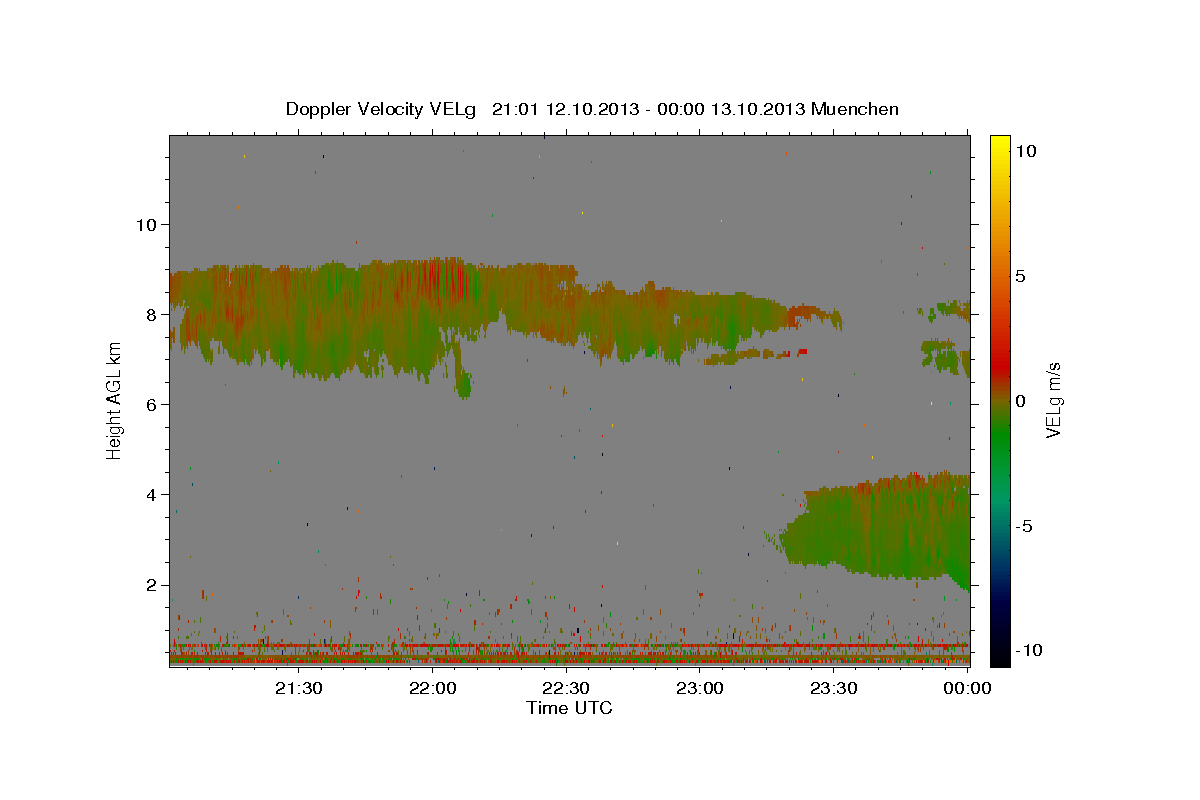Image resolution: width=1200 pixels, height=800 pixels.
Task: Click the 'VELg m/s' colorbar title
Action: click(x=1053, y=401)
